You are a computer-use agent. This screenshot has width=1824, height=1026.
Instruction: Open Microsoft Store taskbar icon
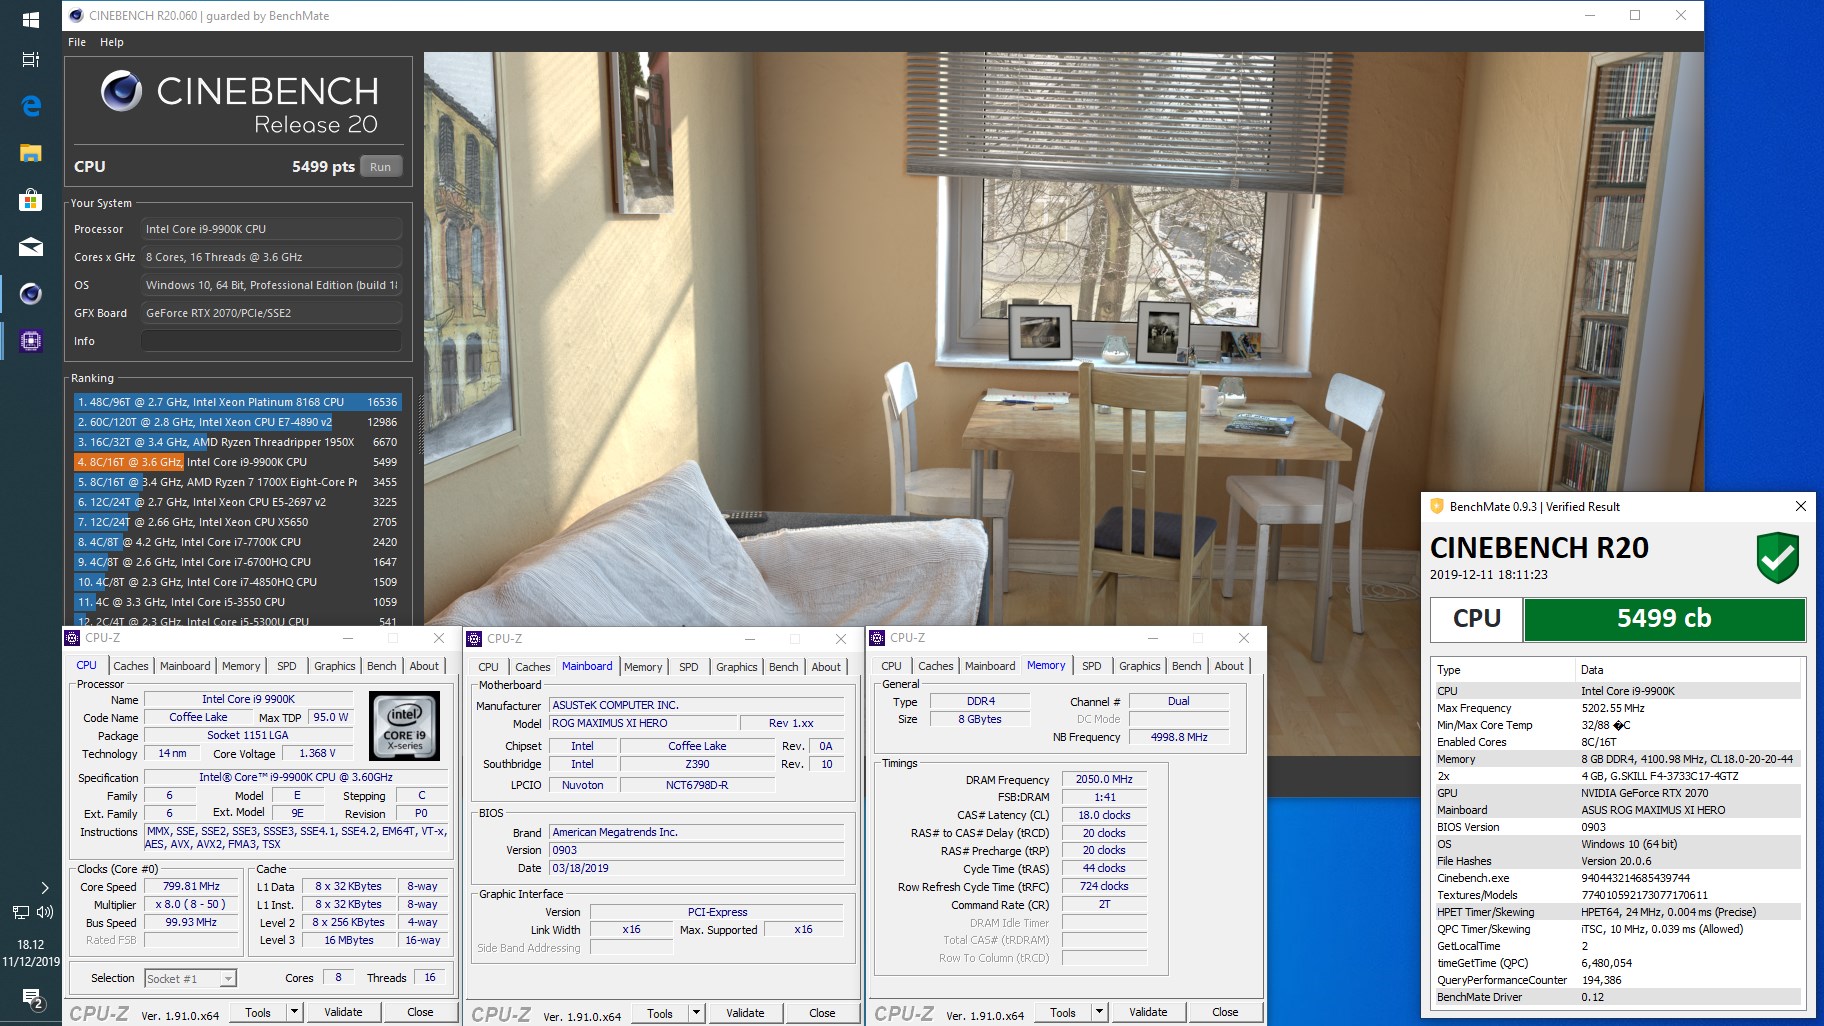pos(30,200)
